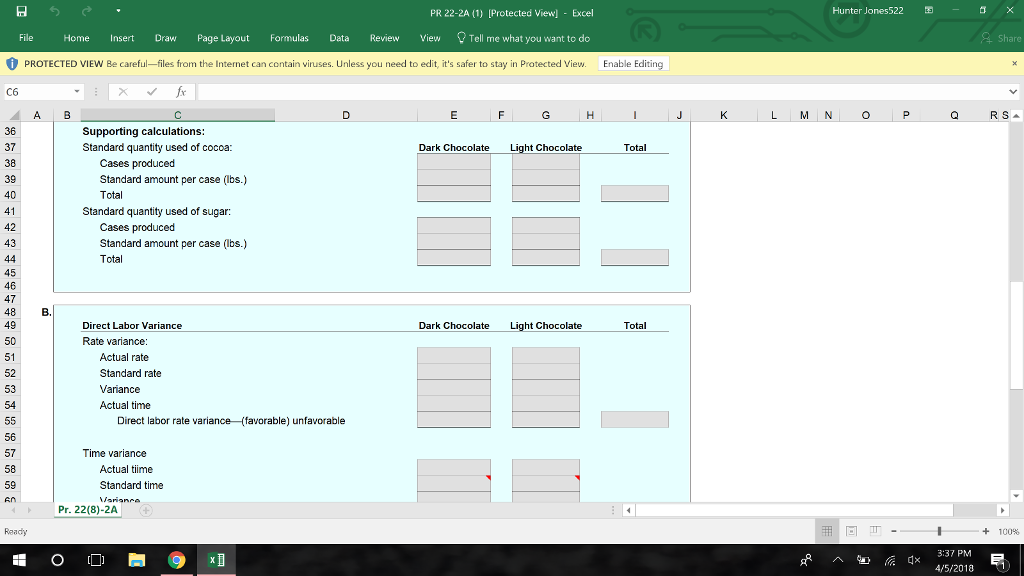Click the Enable Editing button
Screen dimensions: 1024x576
pos(633,63)
